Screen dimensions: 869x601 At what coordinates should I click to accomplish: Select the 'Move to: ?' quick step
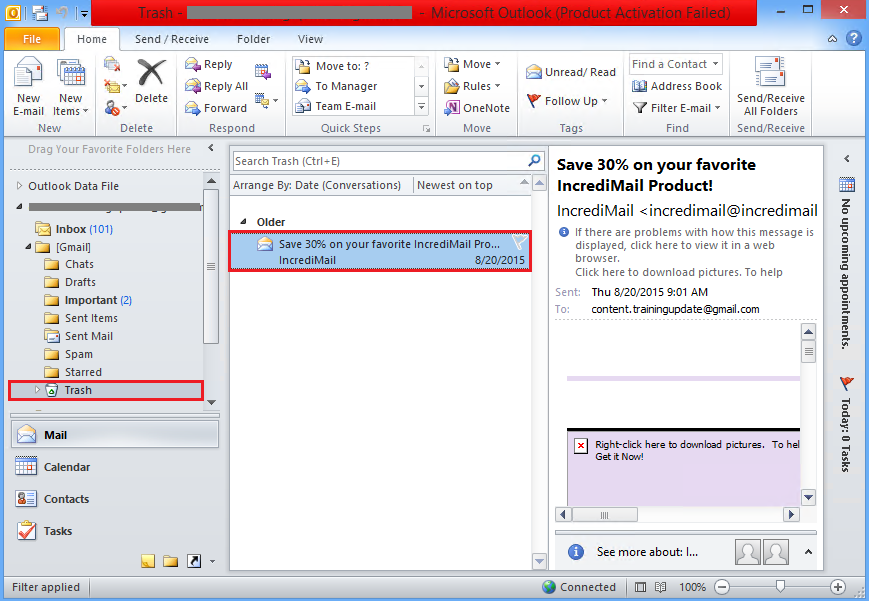354,66
